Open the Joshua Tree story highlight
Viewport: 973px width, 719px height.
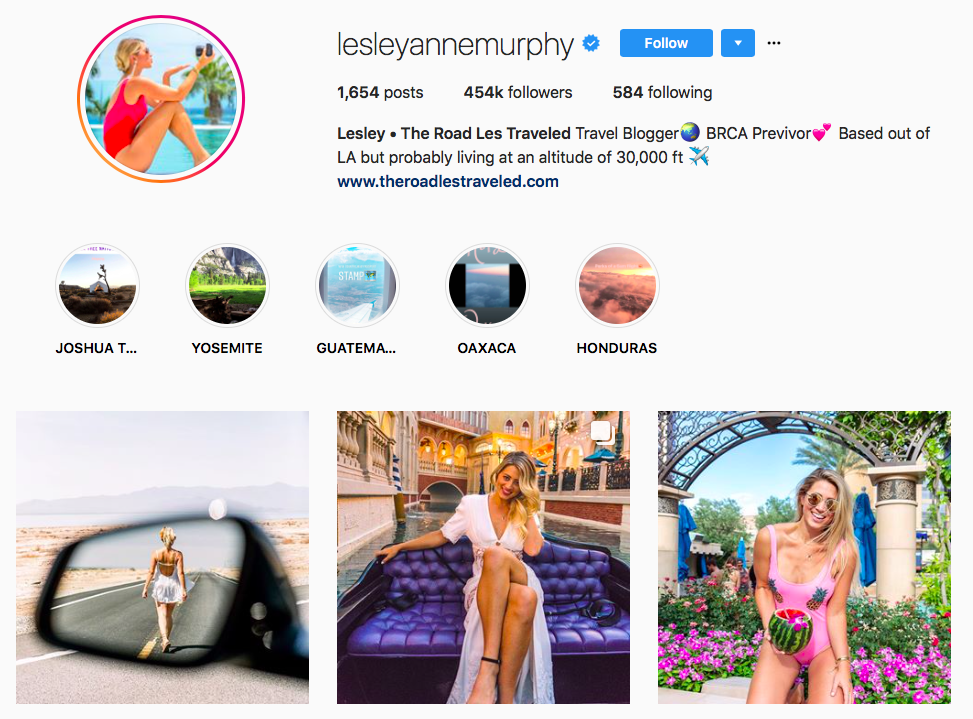pos(97,285)
